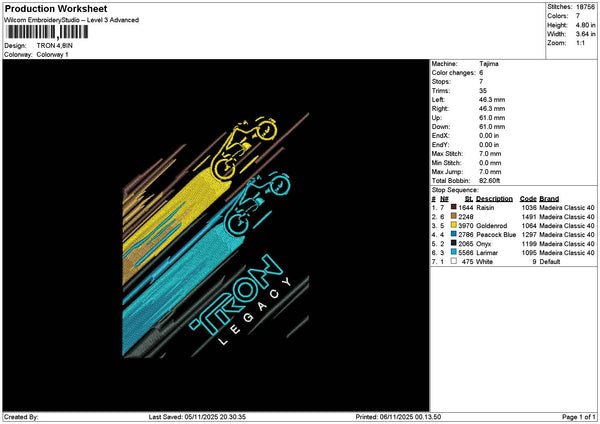Screen dimensions: 600x424
Task: Click the EndY: label
Action: click(440, 145)
